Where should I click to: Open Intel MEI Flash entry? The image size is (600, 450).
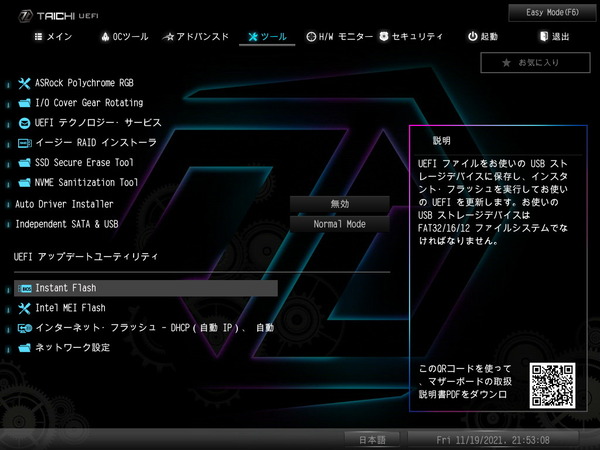pos(70,308)
